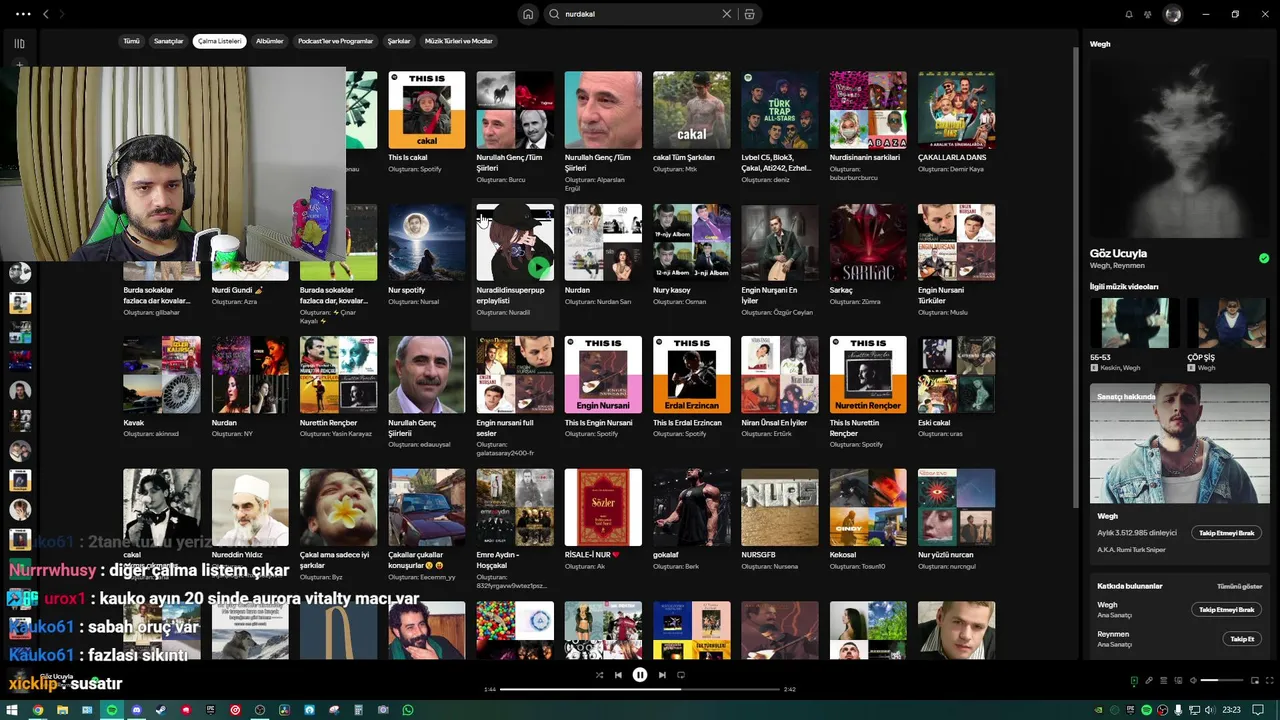The width and height of the screenshot is (1280, 720).
Task: Open the play queue icon
Action: point(1163,681)
